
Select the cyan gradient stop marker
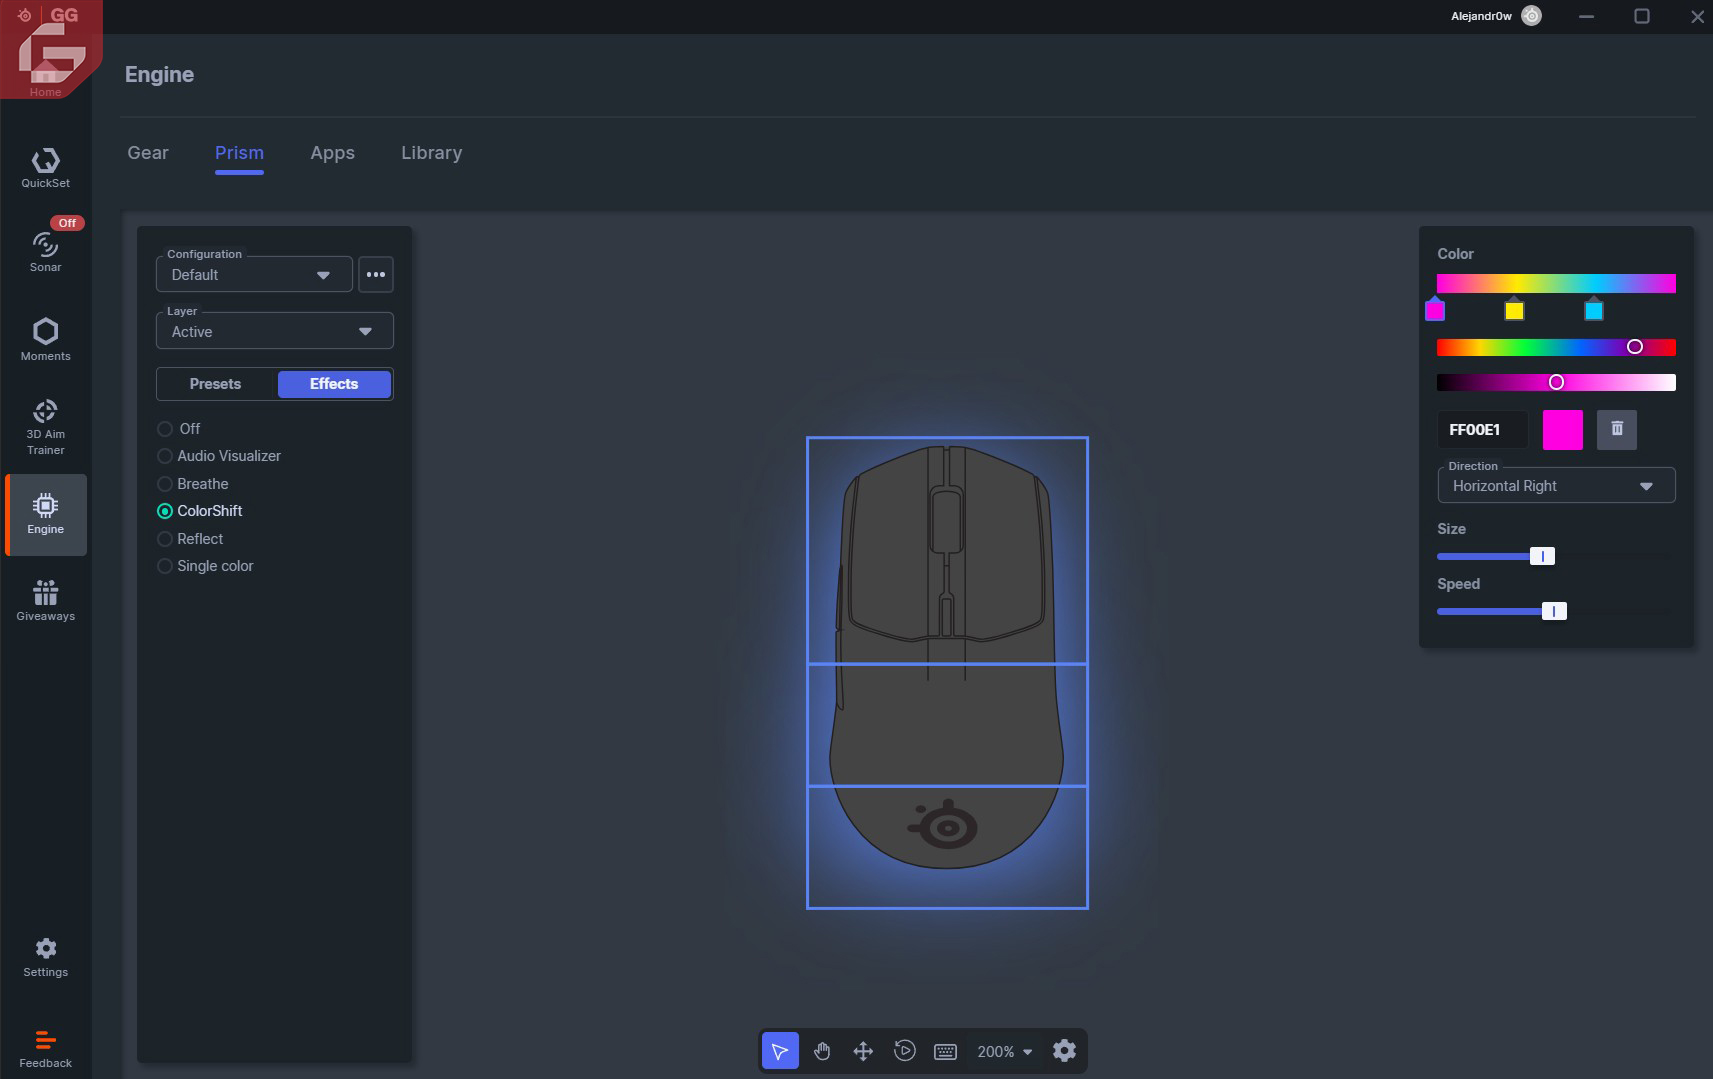click(1594, 309)
